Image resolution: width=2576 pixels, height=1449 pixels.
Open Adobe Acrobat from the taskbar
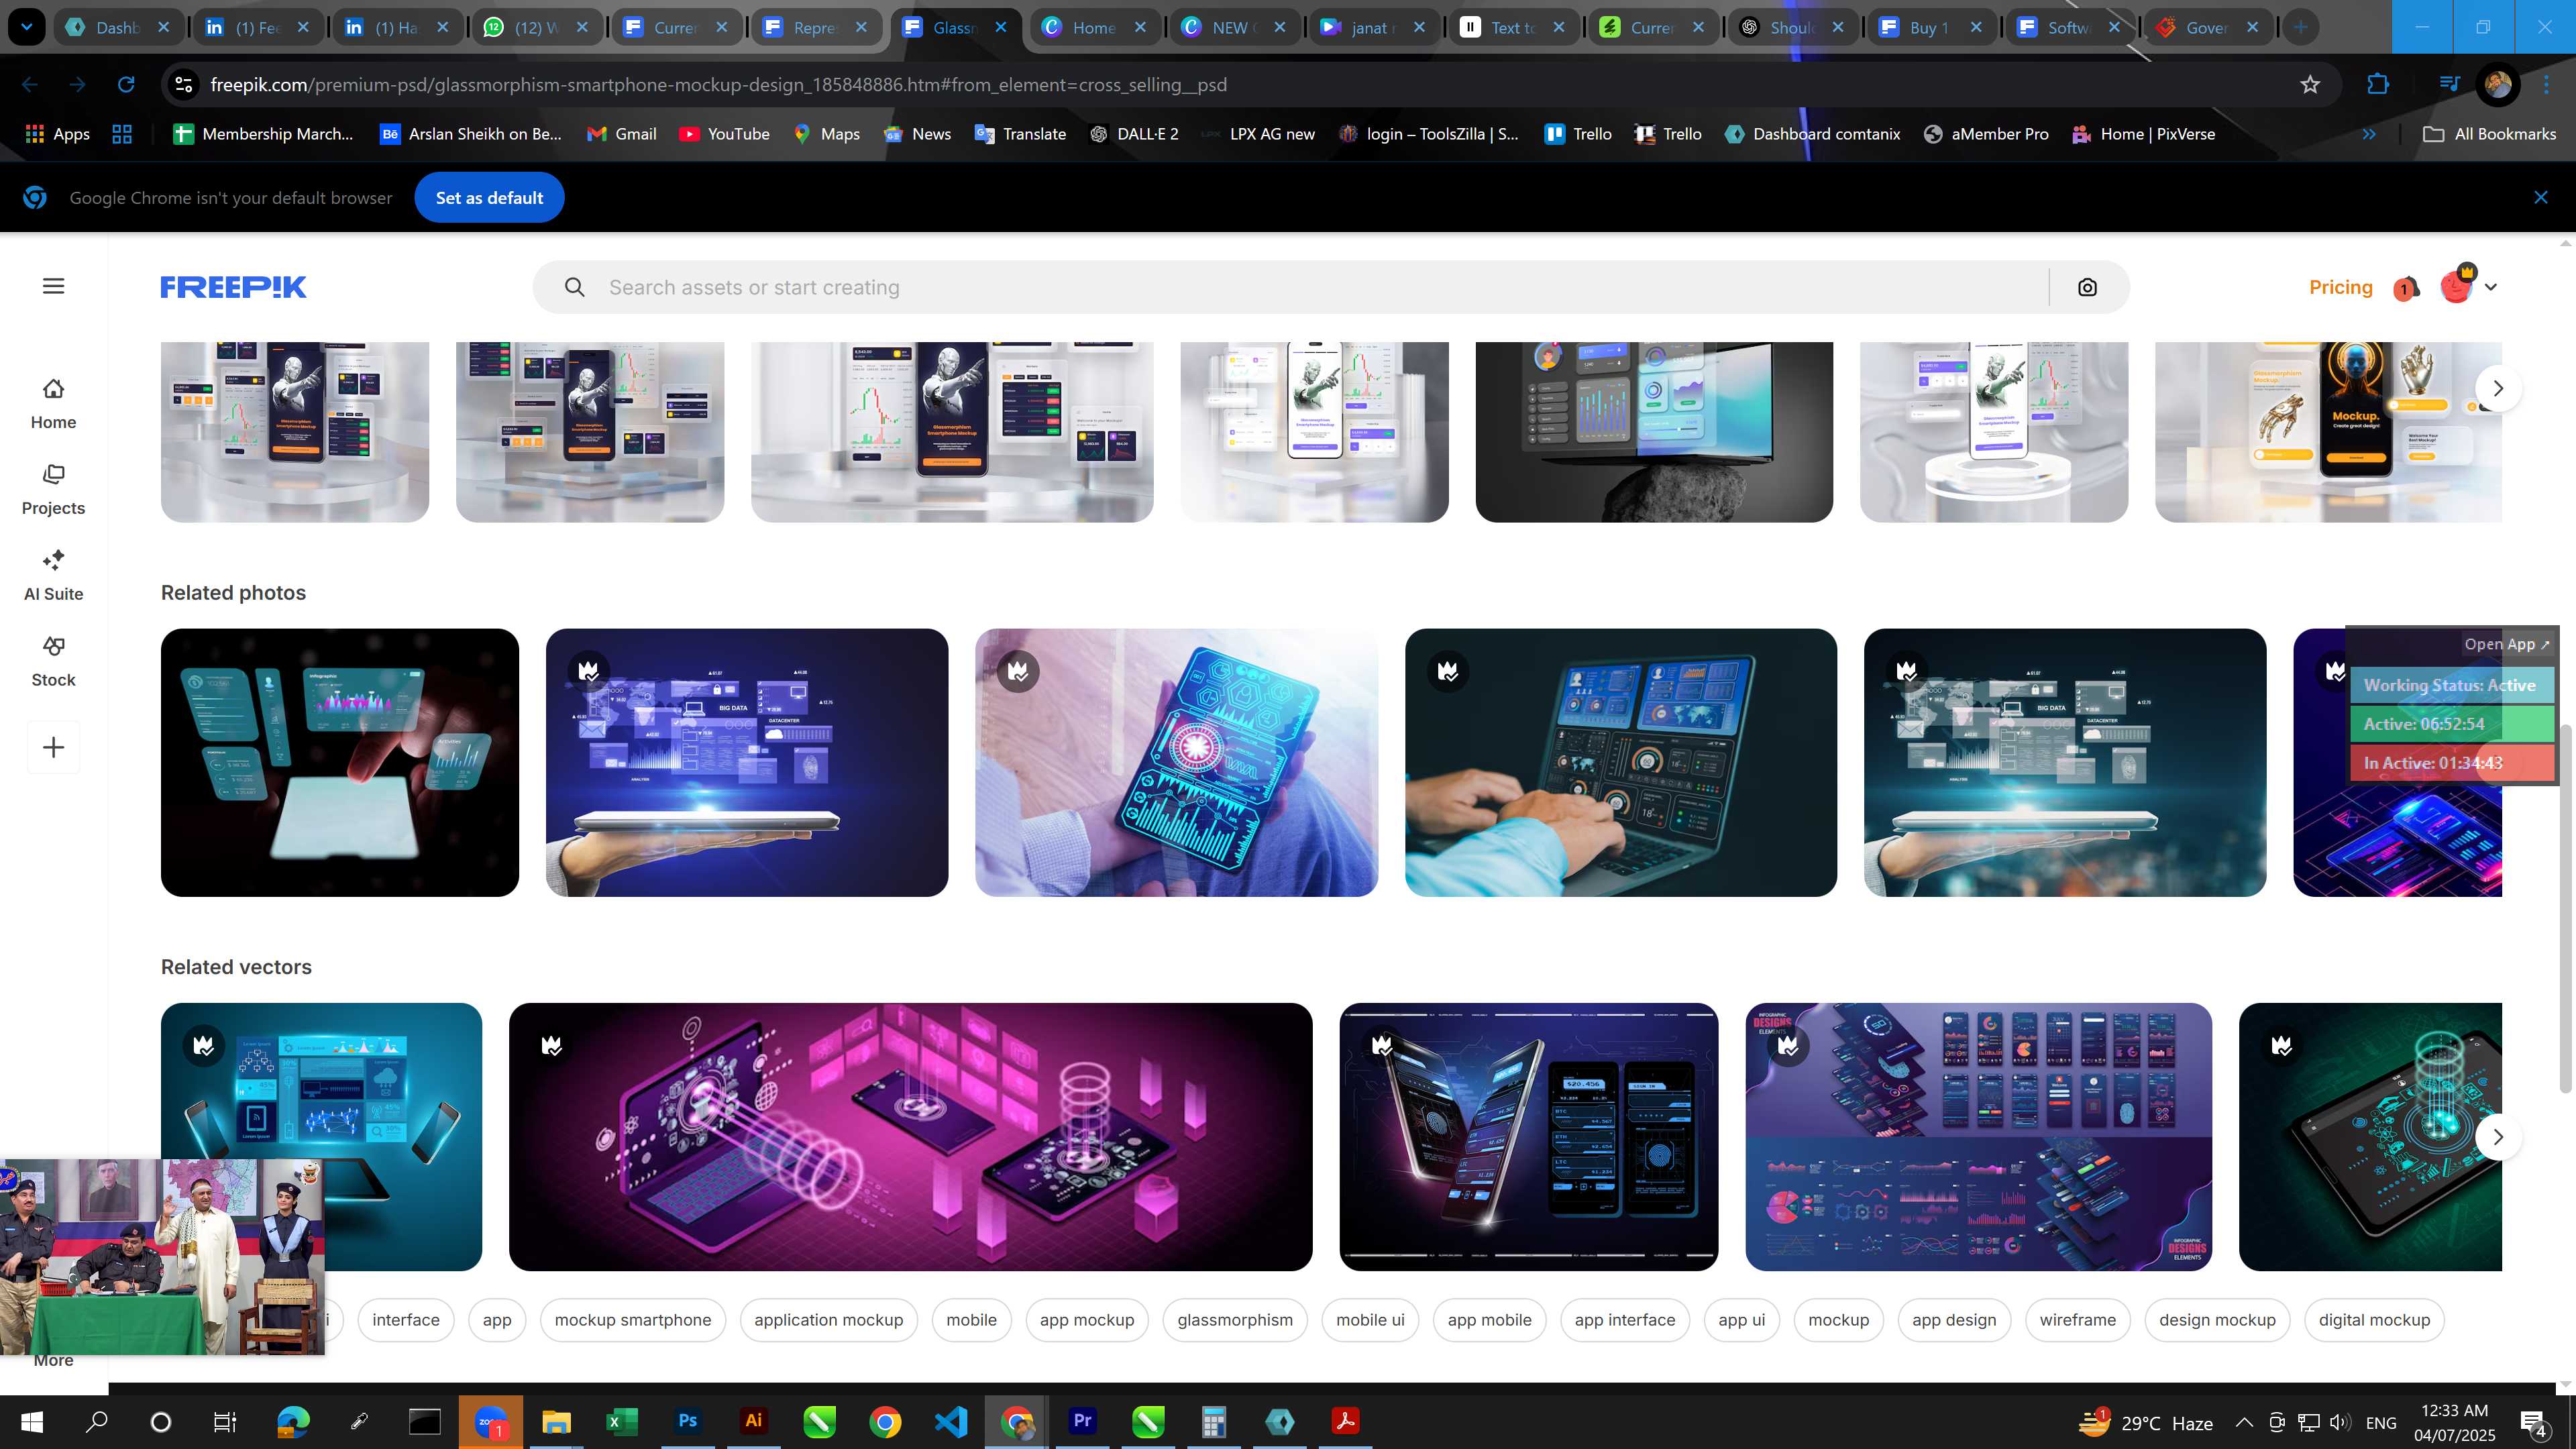point(1345,1421)
